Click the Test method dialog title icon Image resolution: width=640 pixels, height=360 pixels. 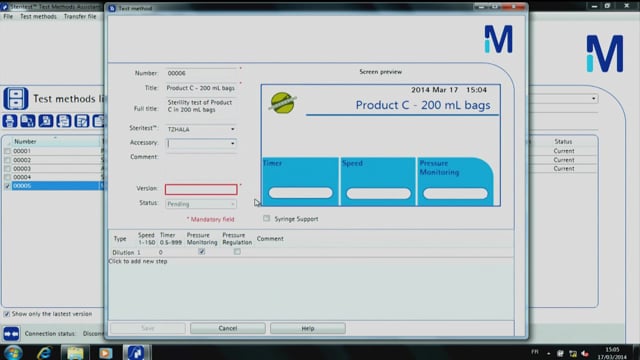[x=112, y=8]
